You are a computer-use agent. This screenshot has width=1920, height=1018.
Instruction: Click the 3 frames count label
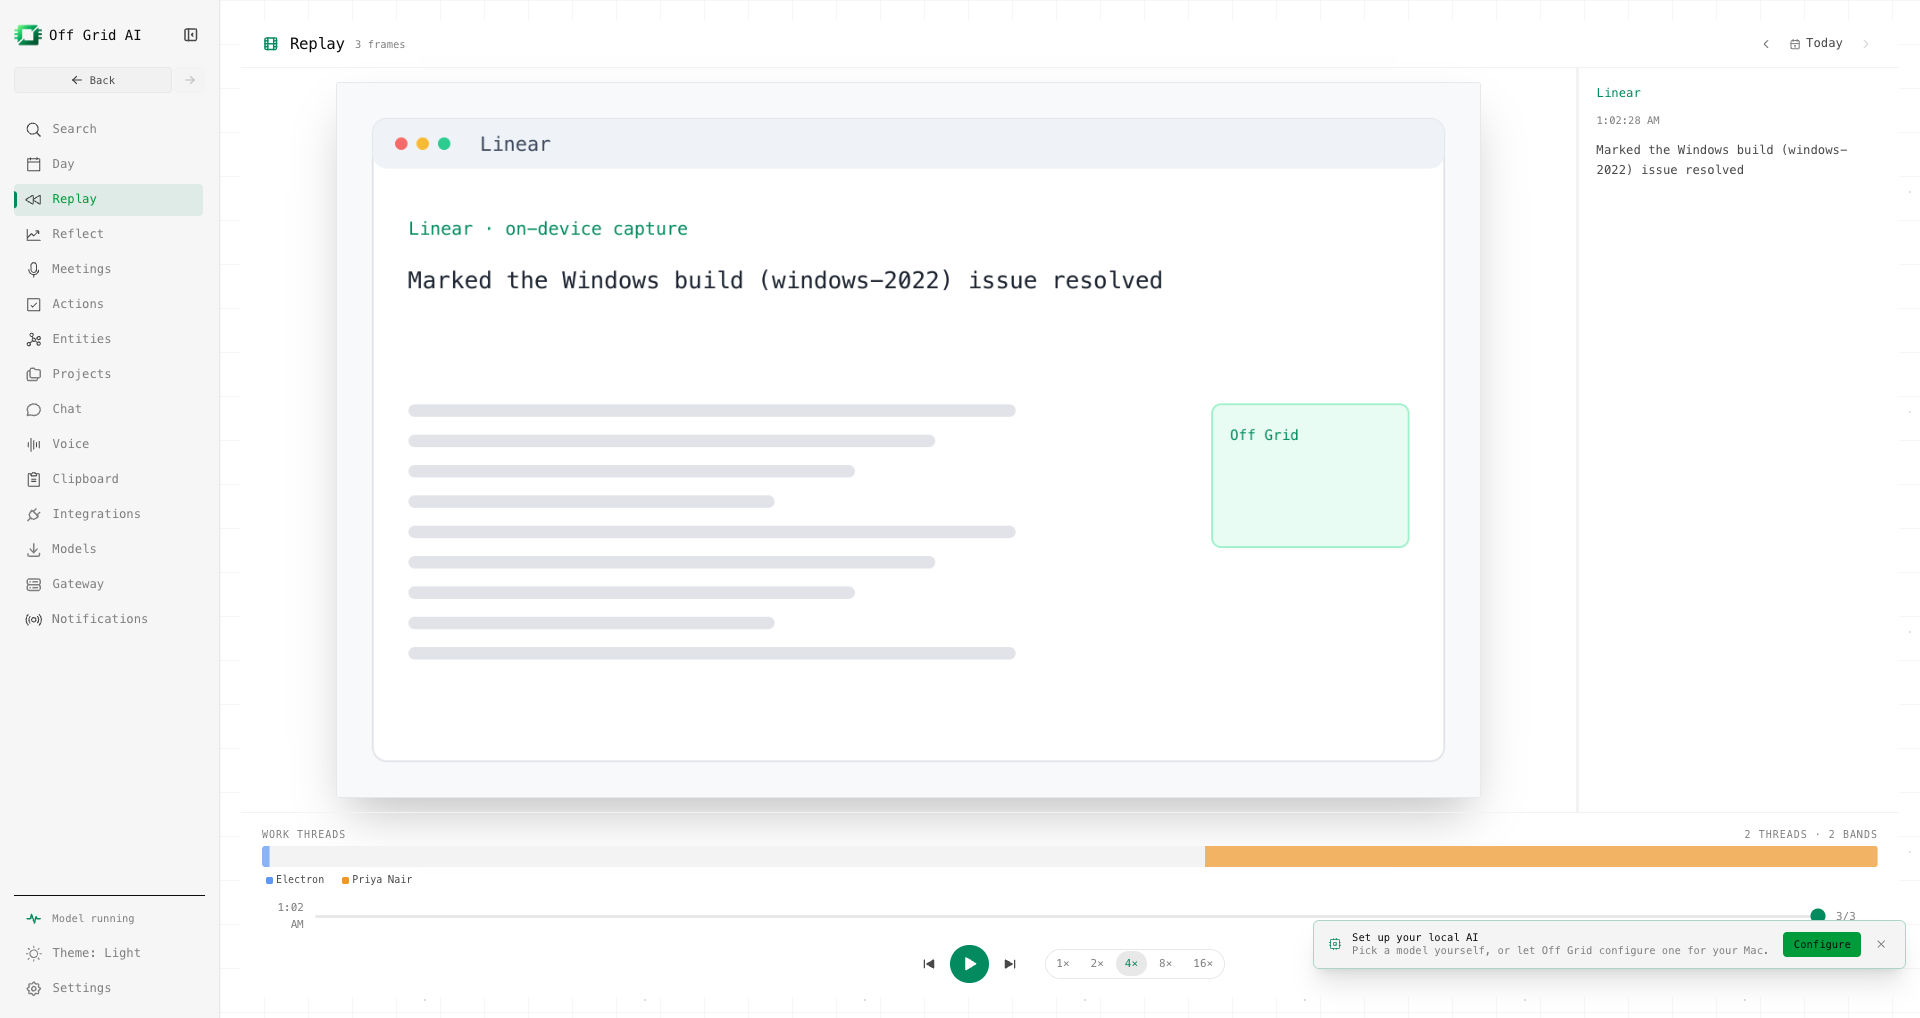pyautogui.click(x=380, y=45)
